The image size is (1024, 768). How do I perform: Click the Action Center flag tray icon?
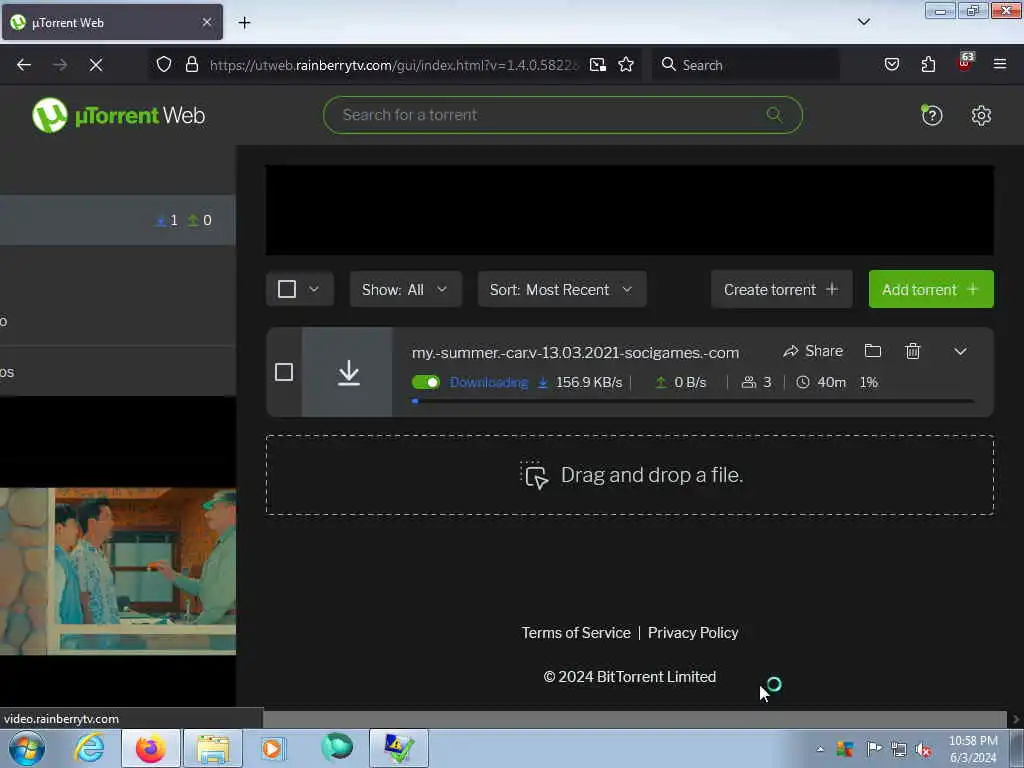(874, 749)
